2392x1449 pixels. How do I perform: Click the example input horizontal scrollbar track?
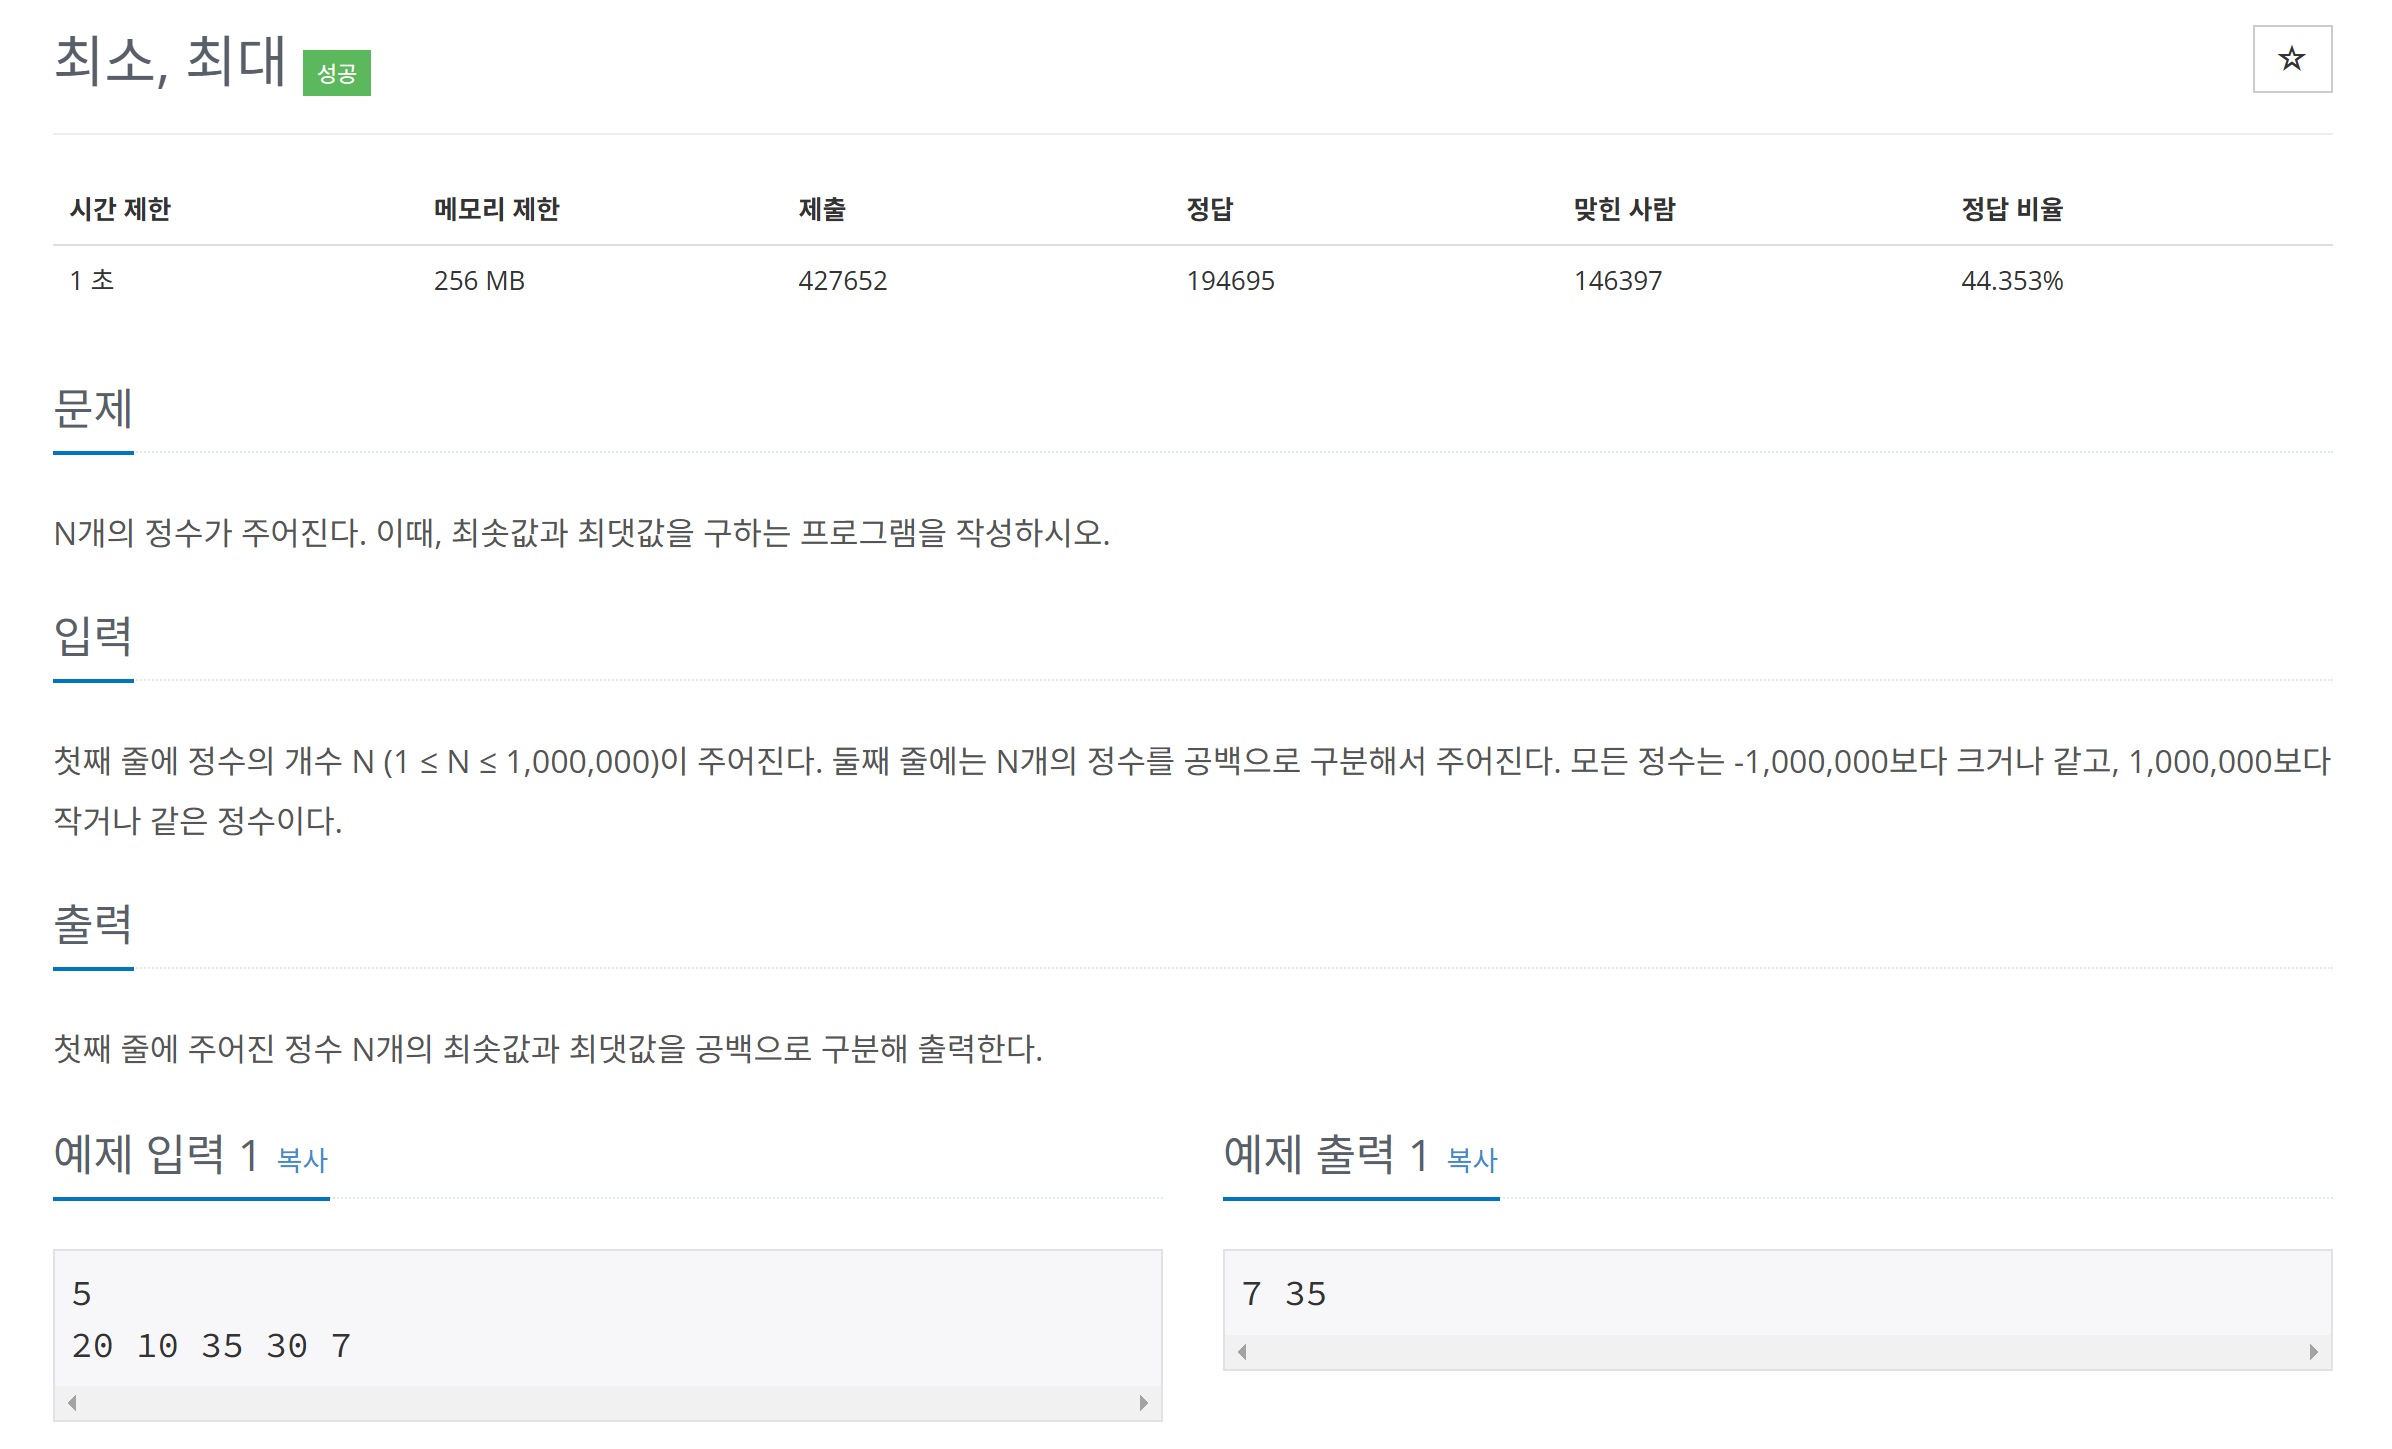[x=607, y=1402]
